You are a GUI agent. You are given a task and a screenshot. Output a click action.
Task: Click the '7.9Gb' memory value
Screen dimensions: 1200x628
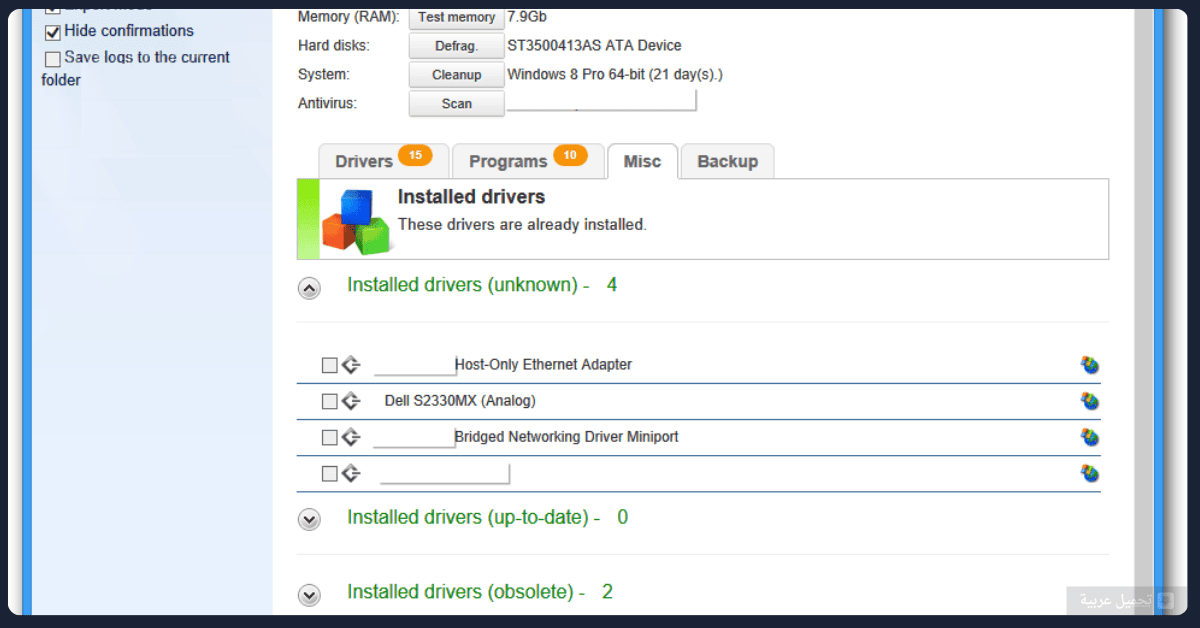[x=527, y=17]
